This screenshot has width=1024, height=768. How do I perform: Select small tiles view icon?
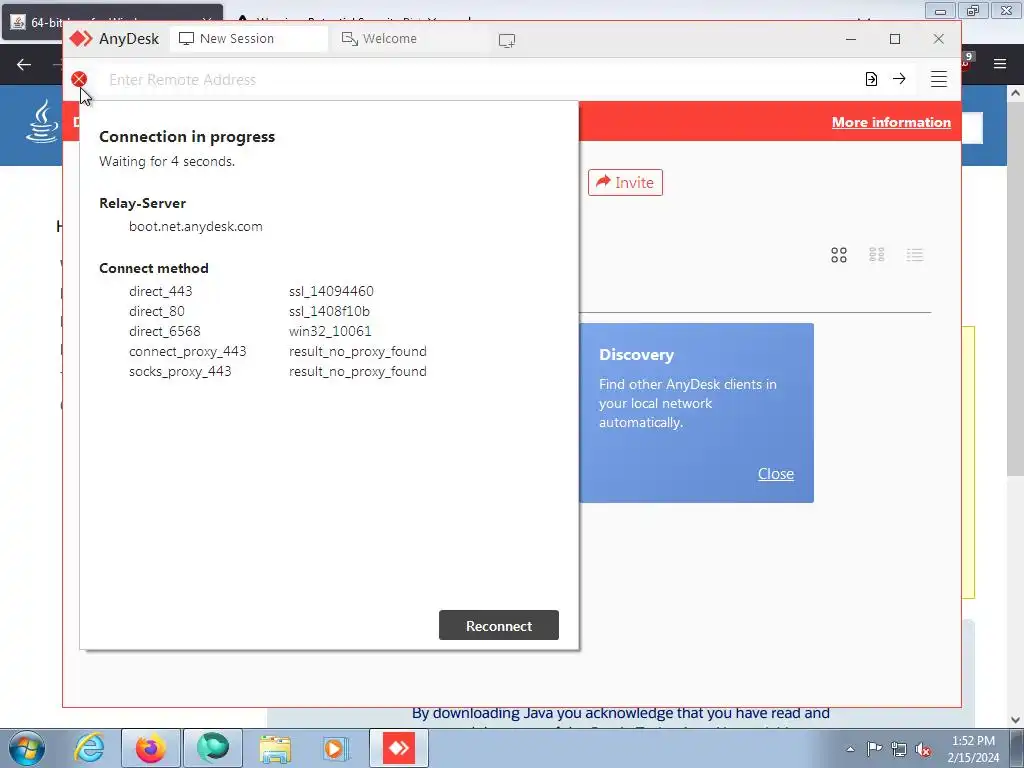click(x=876, y=255)
